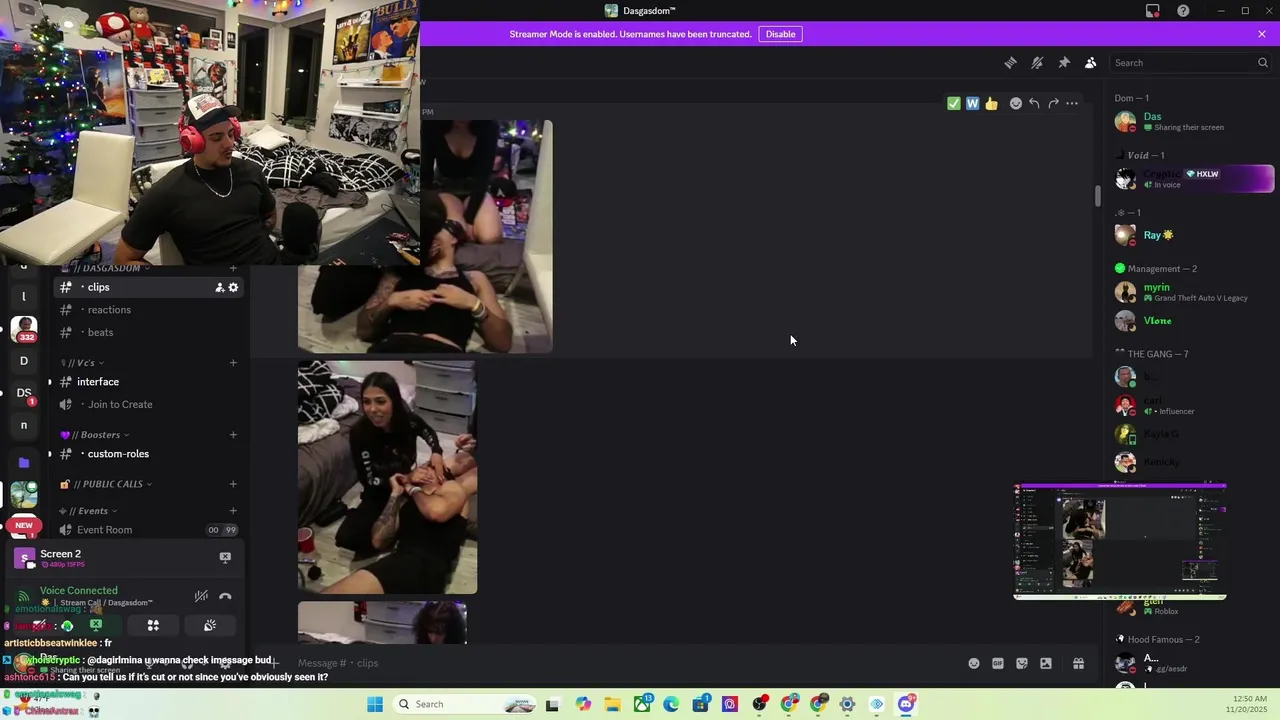
Task: React with blue W emoji on message
Action: tap(972, 103)
